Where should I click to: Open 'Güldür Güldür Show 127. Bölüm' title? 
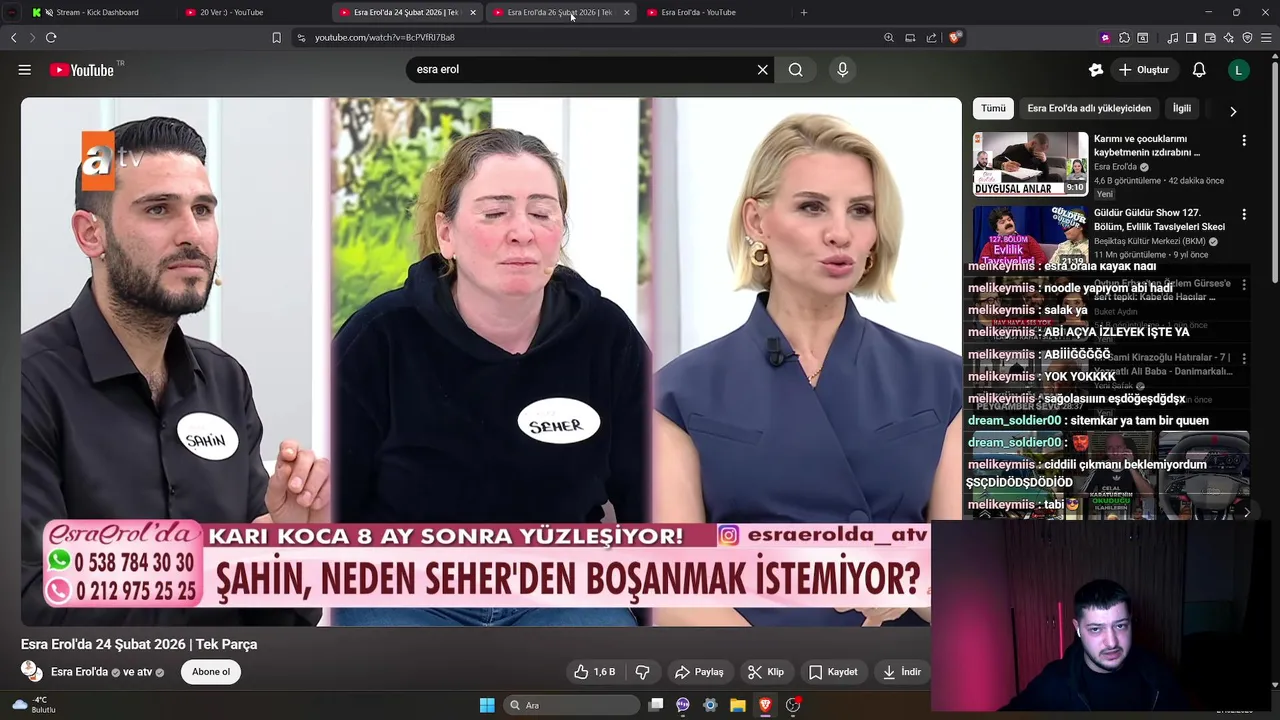click(x=1159, y=220)
